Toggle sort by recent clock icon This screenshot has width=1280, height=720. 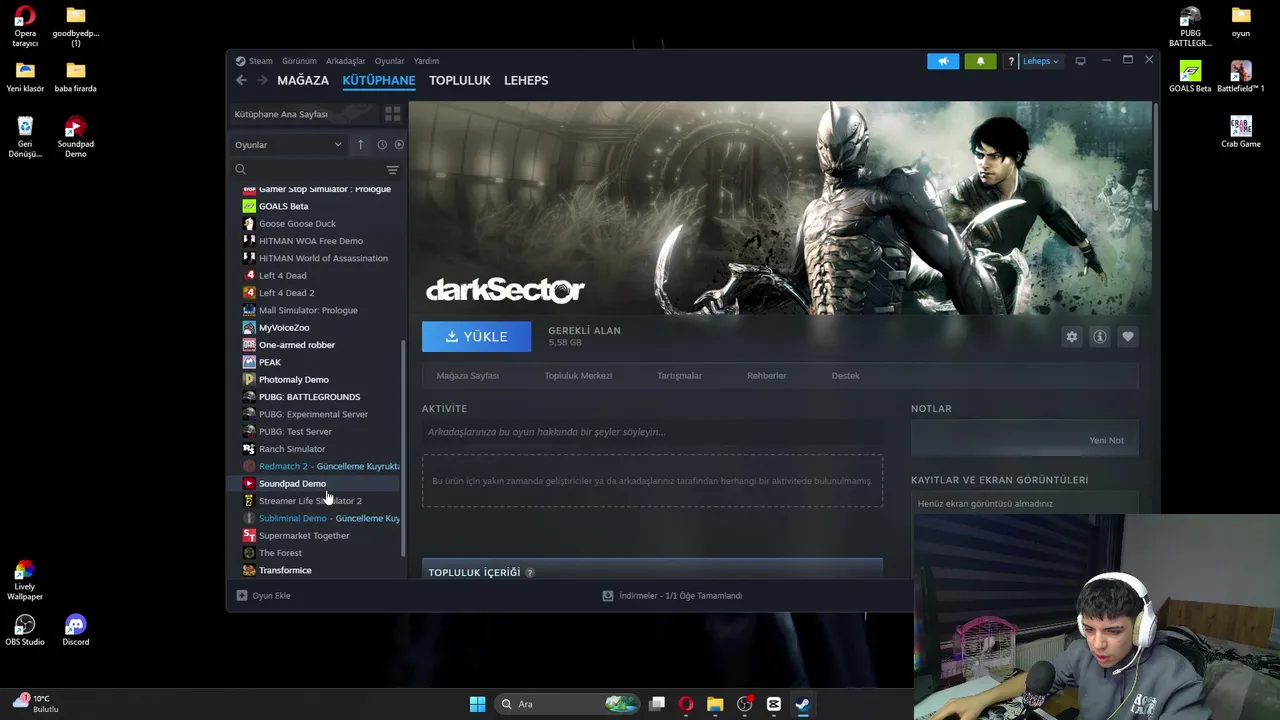[382, 145]
